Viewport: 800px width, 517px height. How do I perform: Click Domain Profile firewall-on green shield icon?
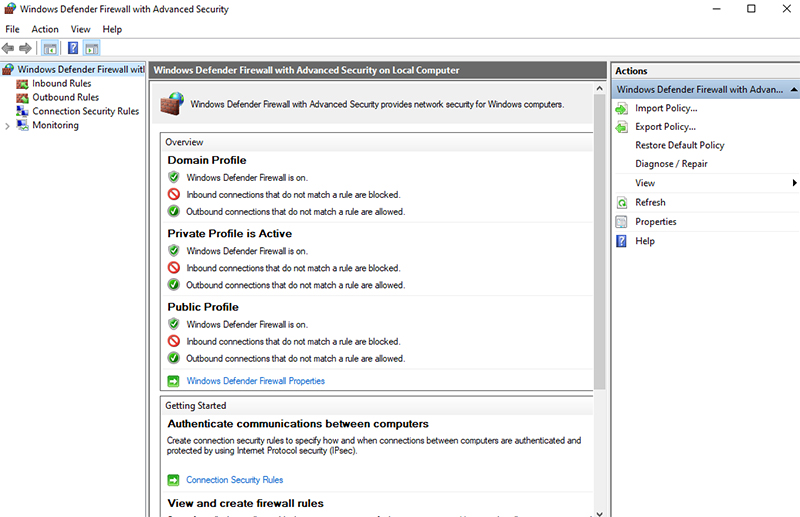coord(173,178)
